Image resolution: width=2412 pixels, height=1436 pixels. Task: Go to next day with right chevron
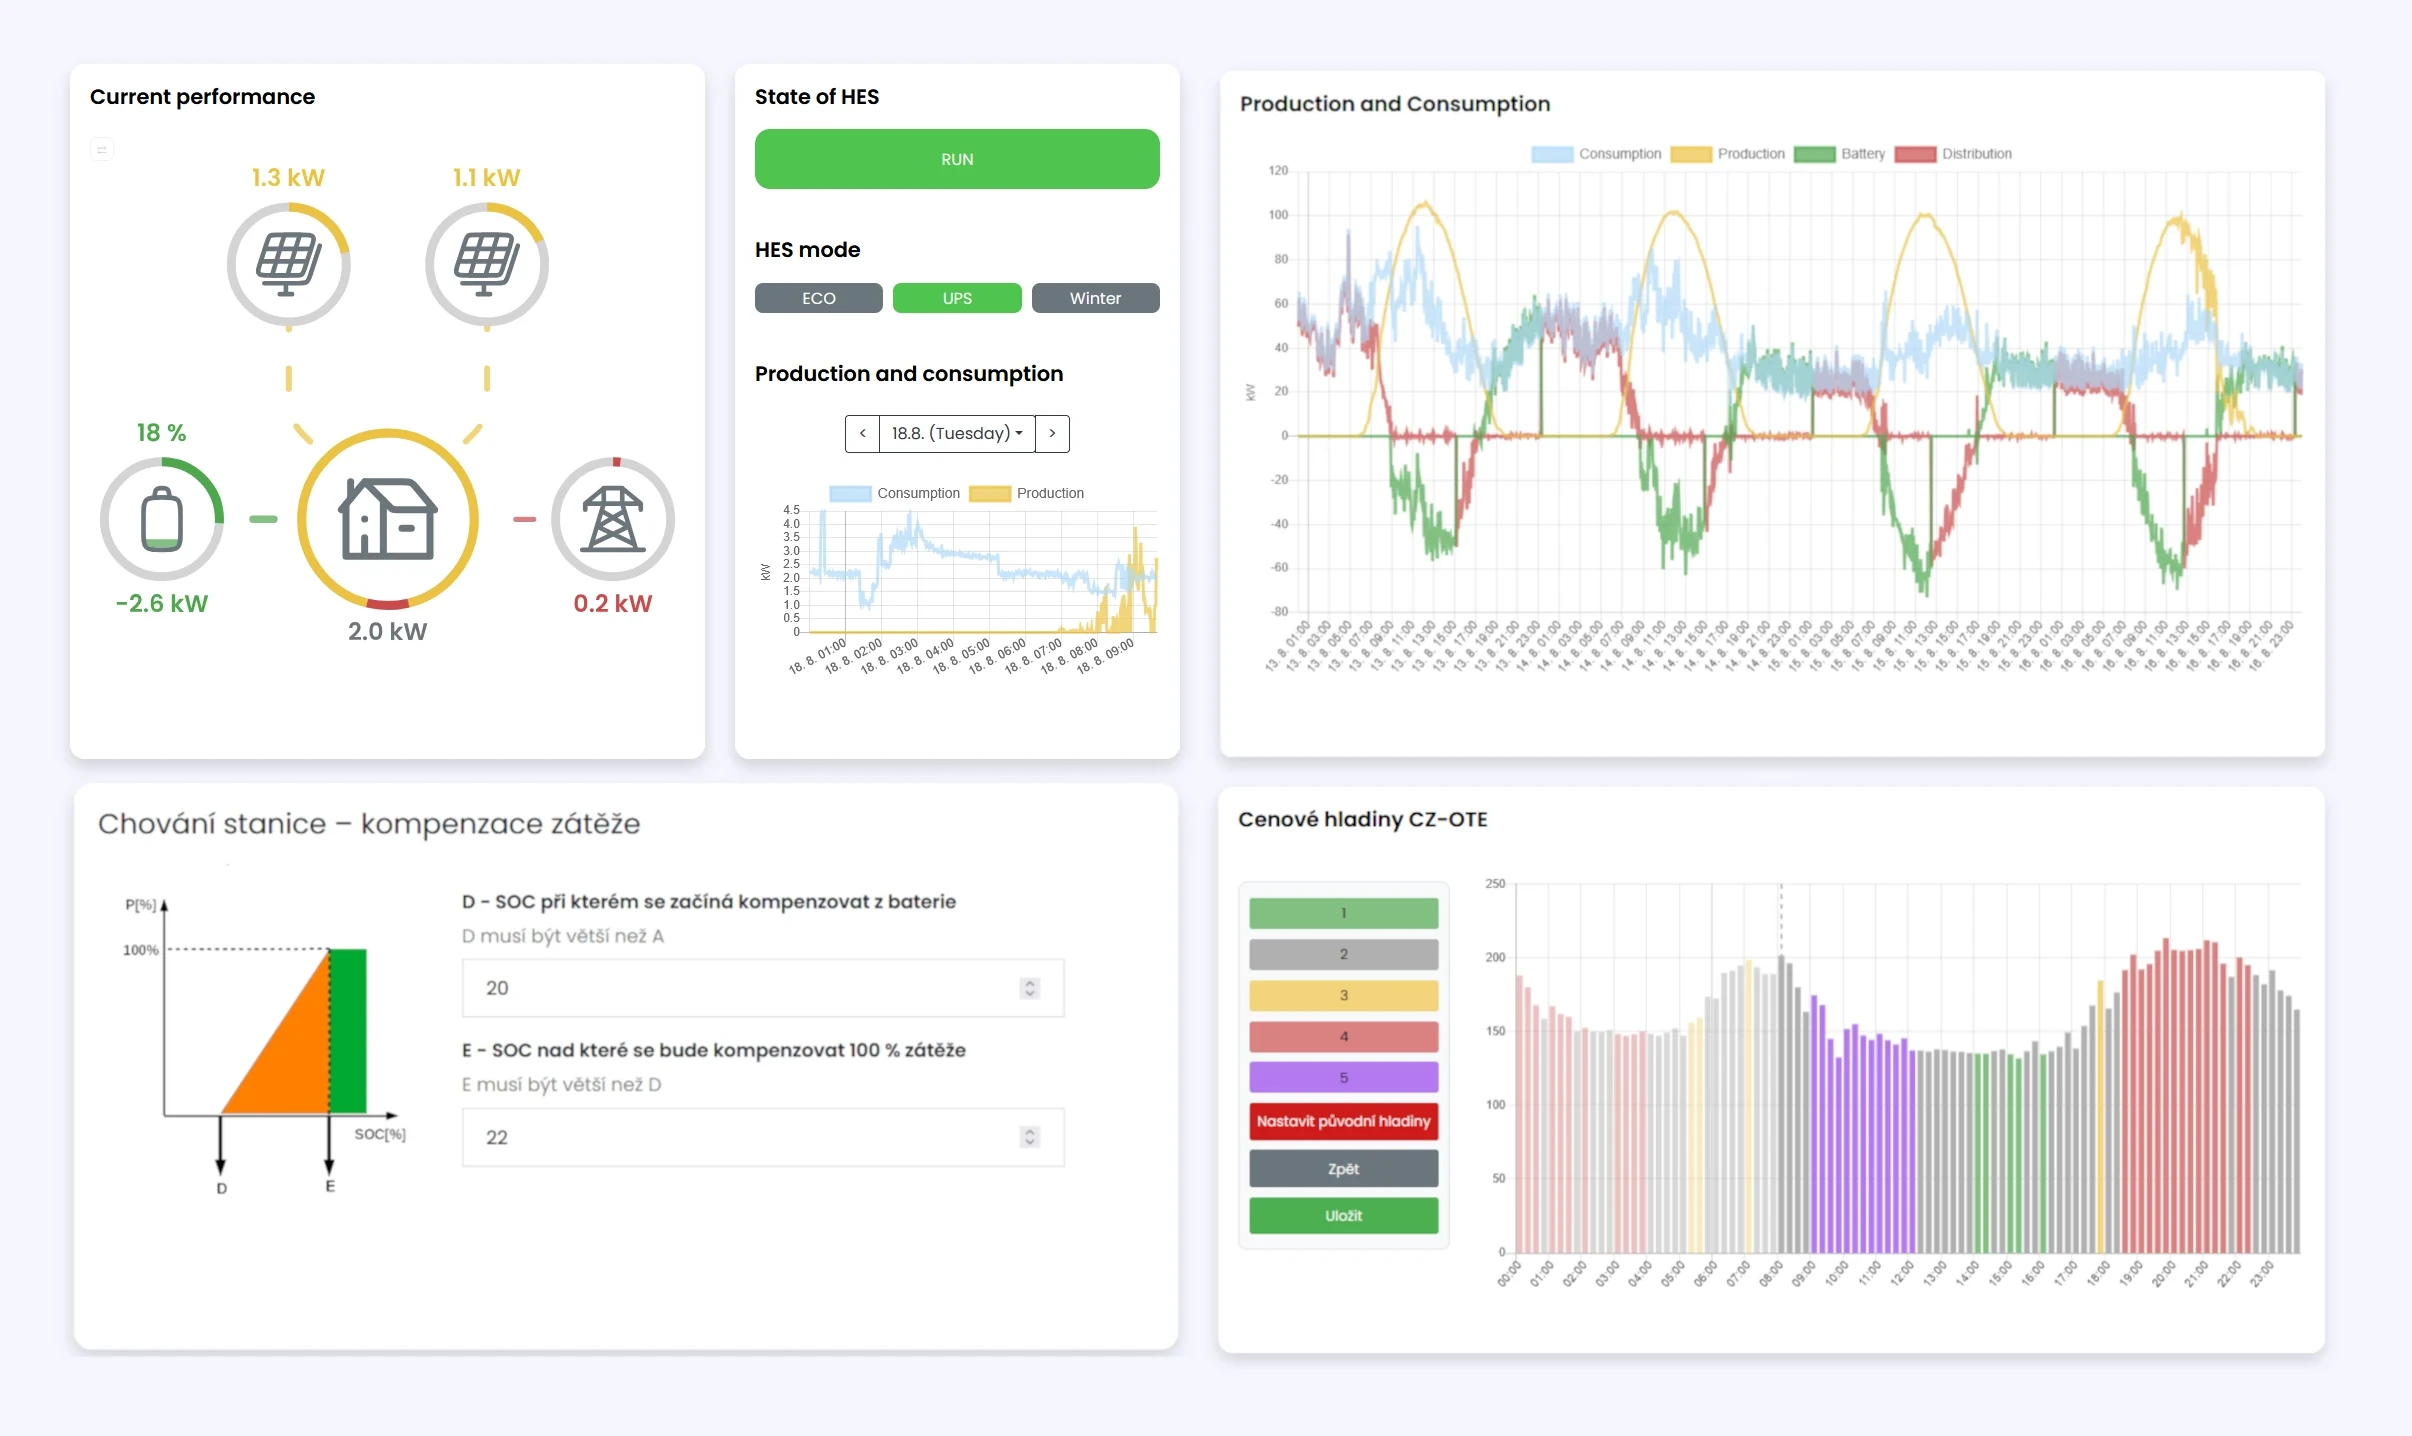pyautogui.click(x=1052, y=434)
